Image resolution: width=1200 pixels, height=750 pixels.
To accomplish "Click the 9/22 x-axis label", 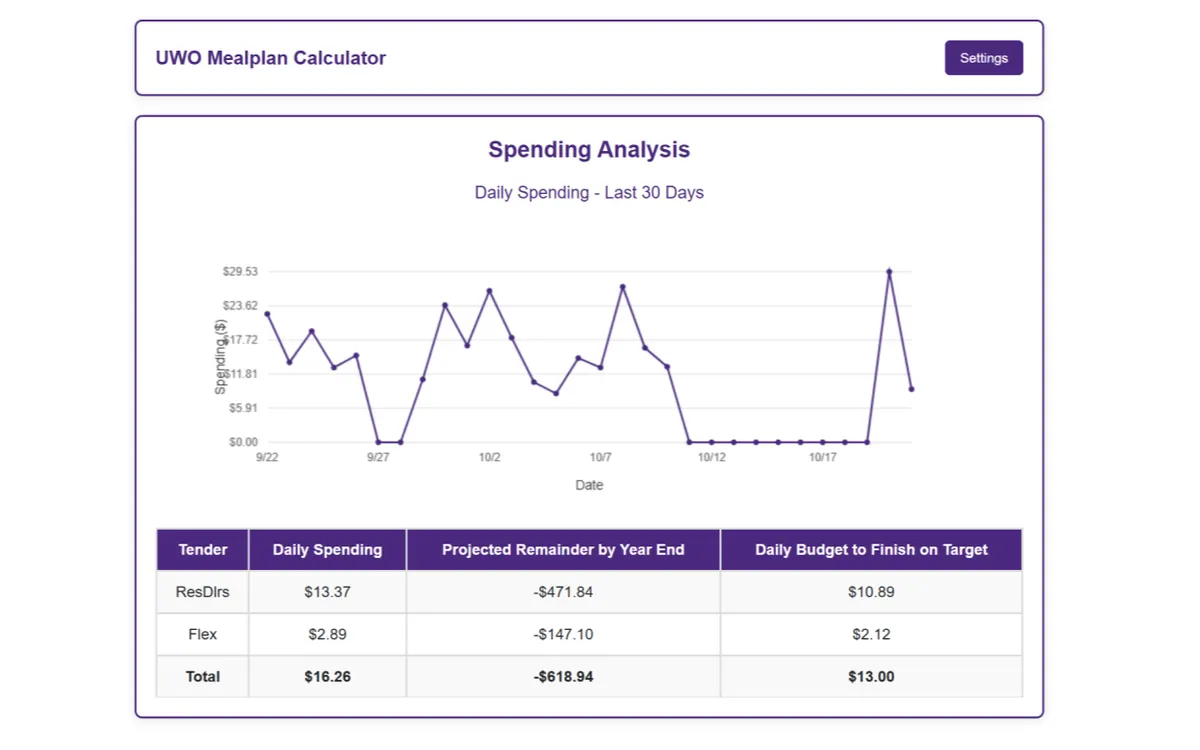I will [267, 457].
